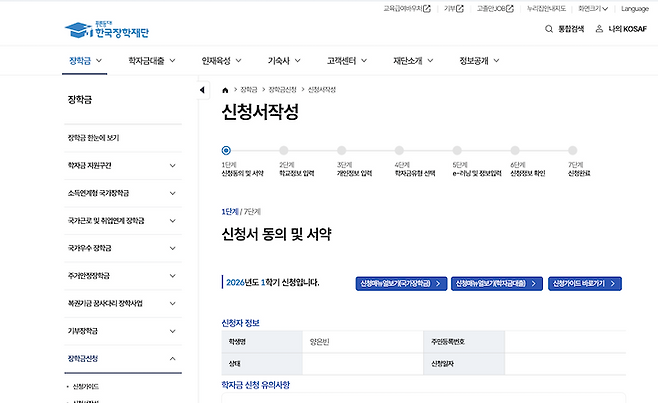
Task: Expand the 정보공개 menu chevron
Action: coord(496,60)
